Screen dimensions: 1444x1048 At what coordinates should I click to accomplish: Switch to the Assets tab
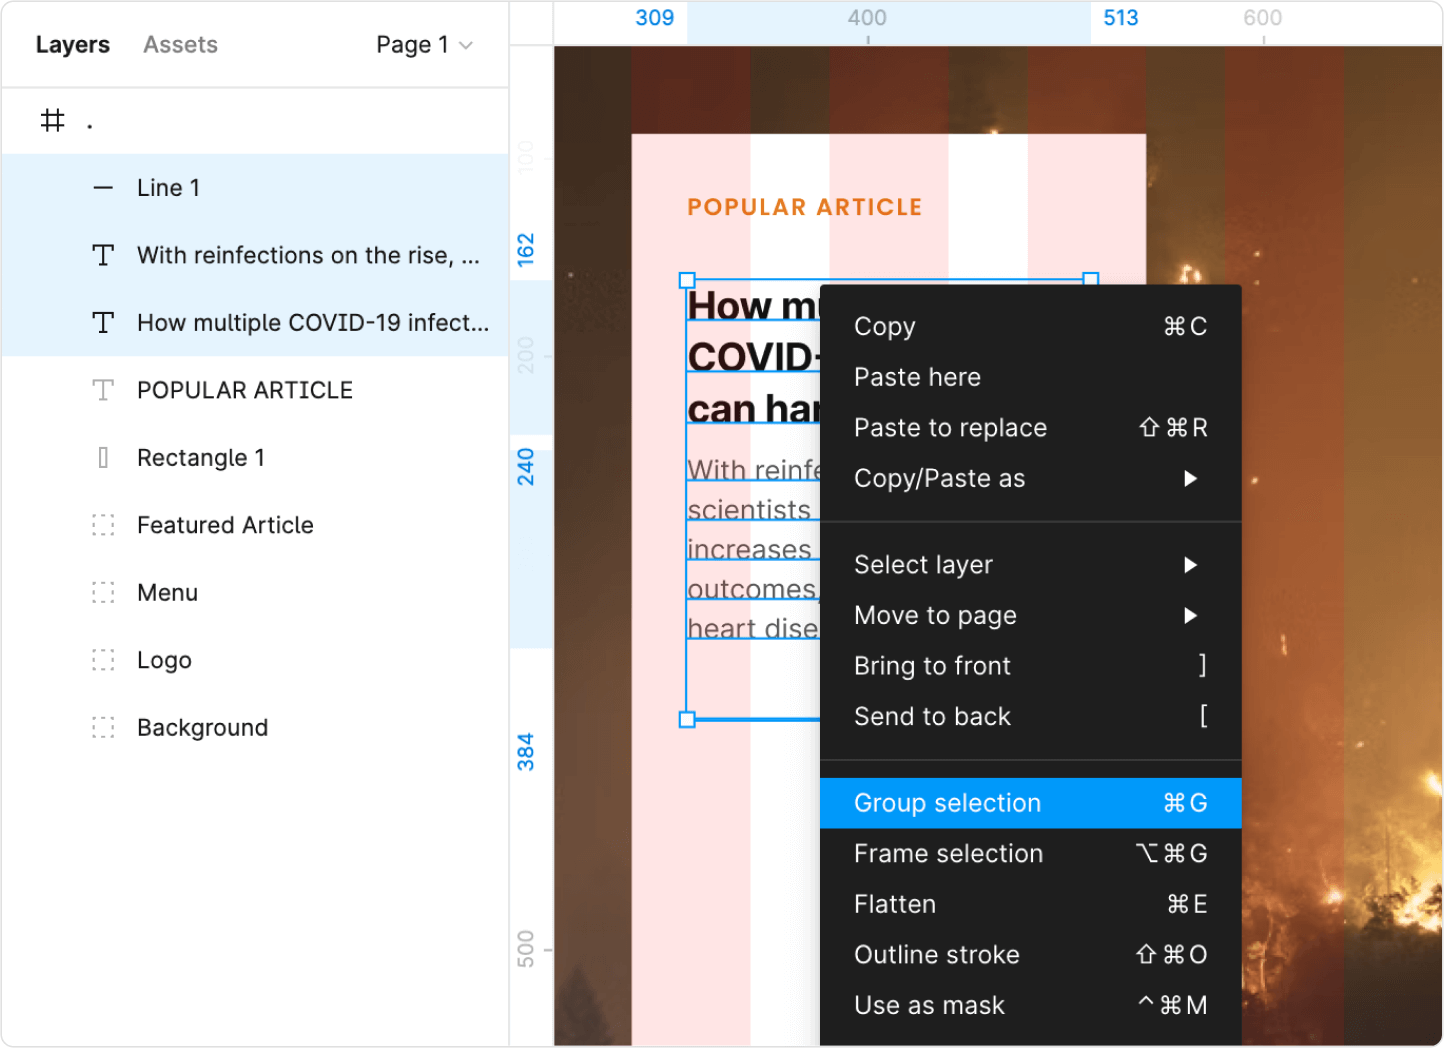coord(180,45)
